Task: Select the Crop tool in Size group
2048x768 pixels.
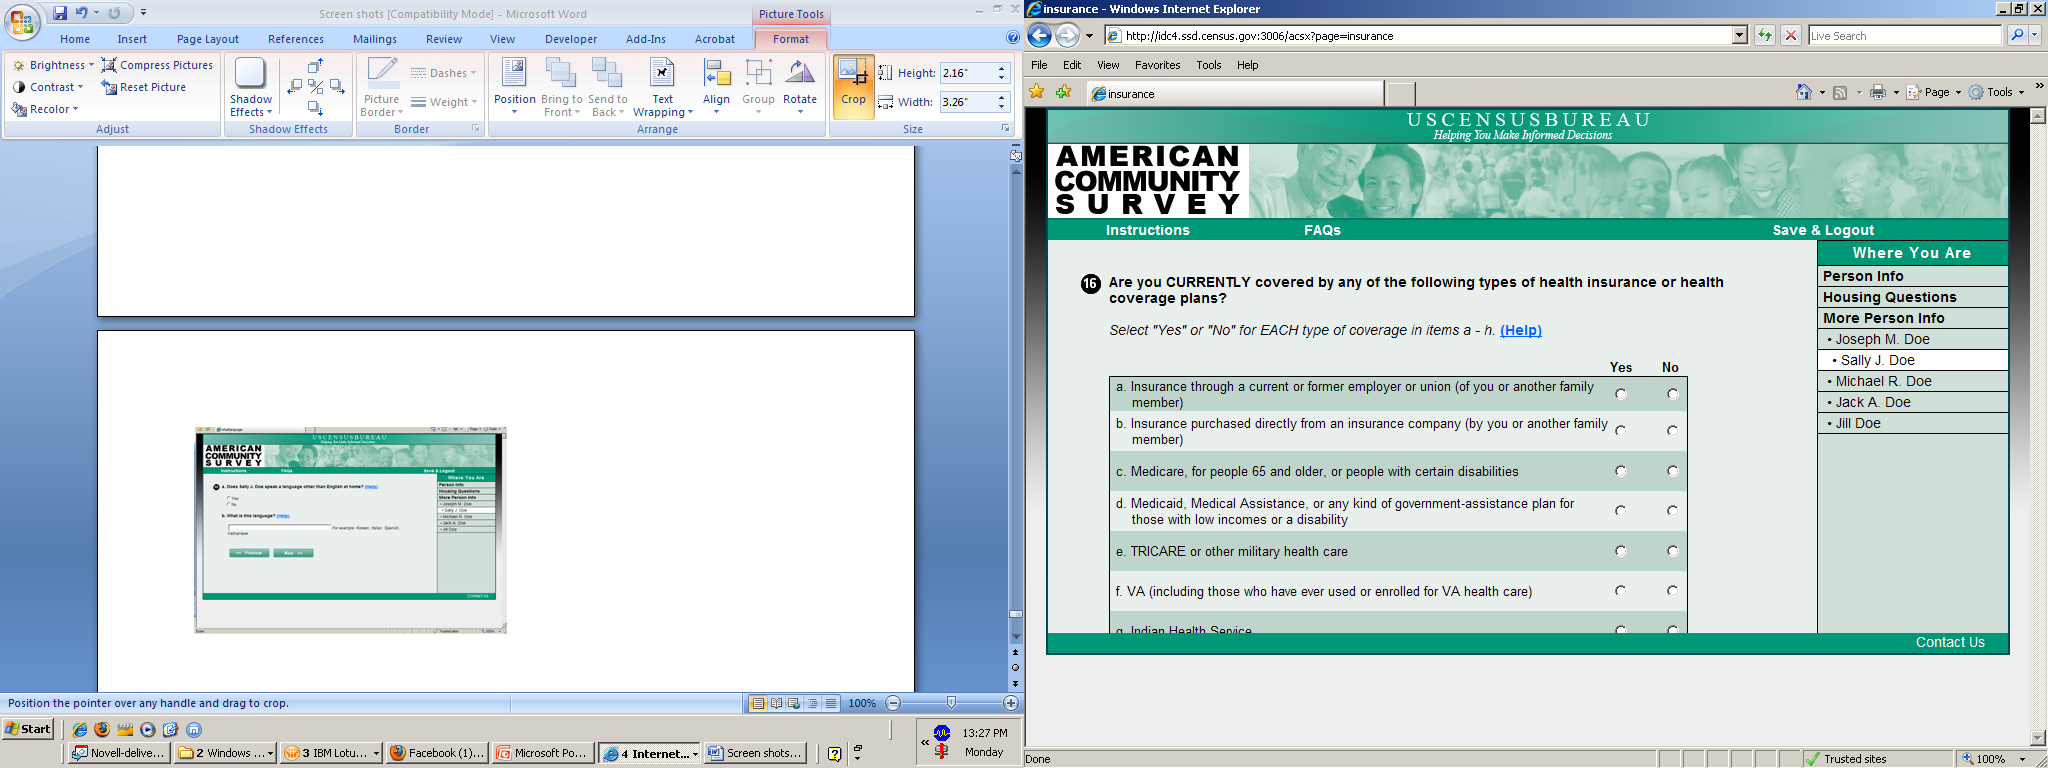Action: [x=853, y=86]
